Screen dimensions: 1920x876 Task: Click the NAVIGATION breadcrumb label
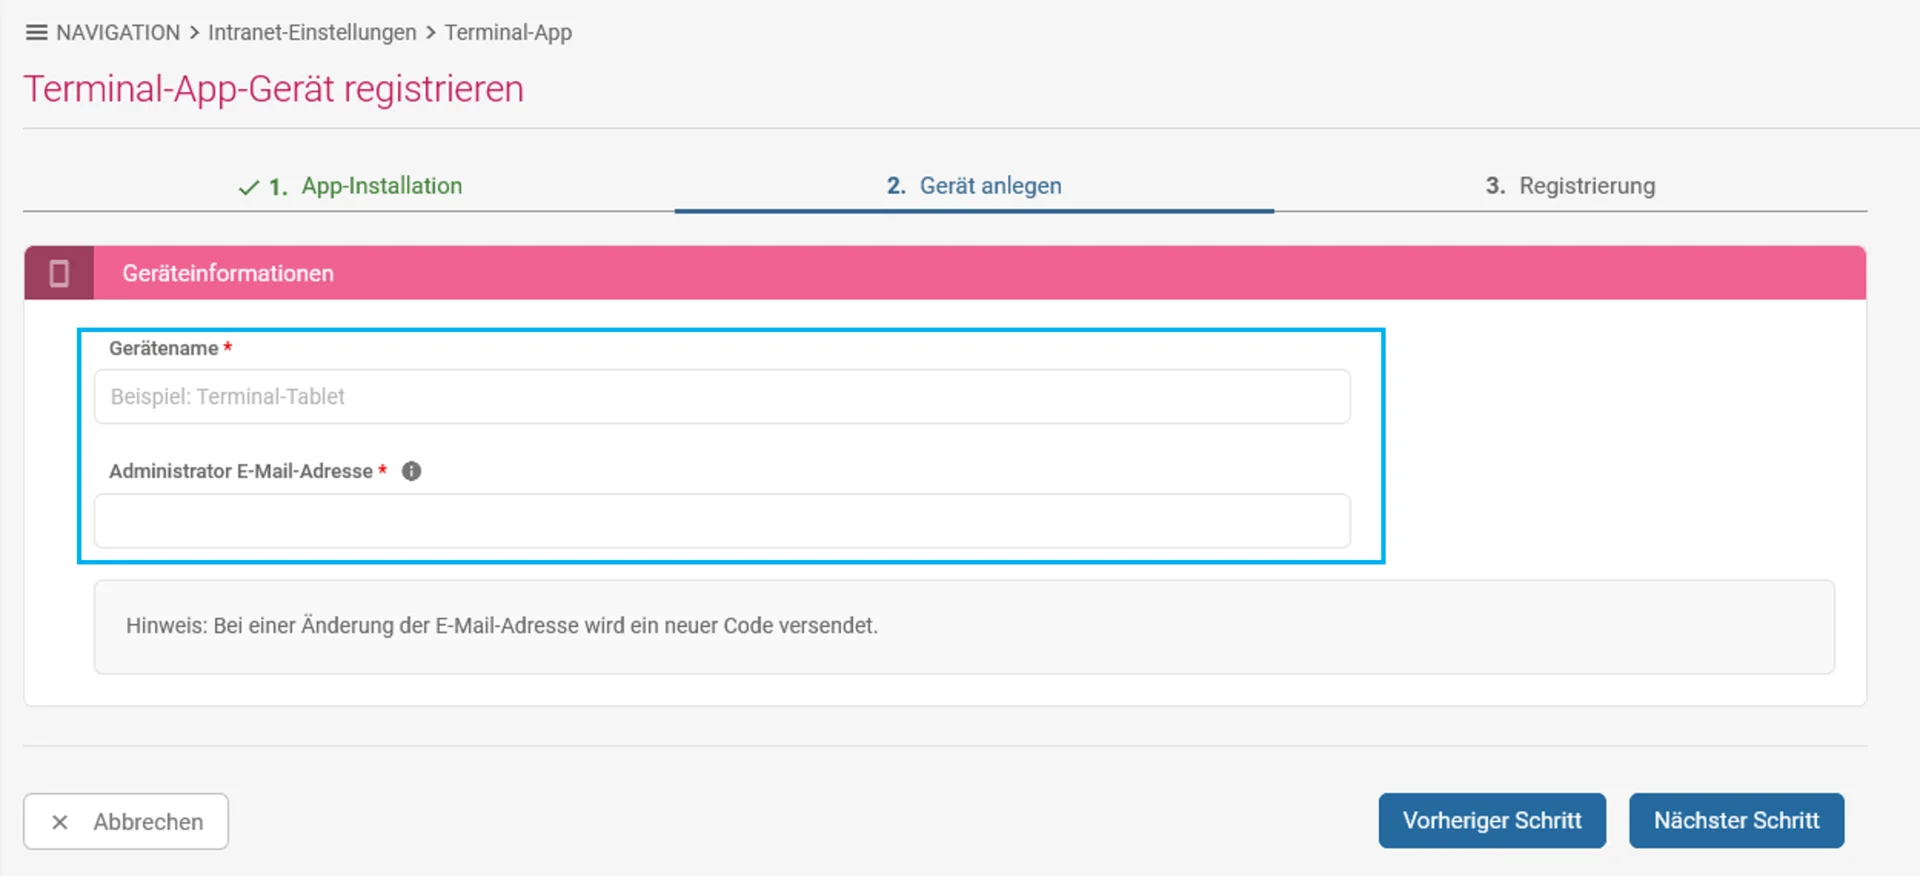[118, 32]
